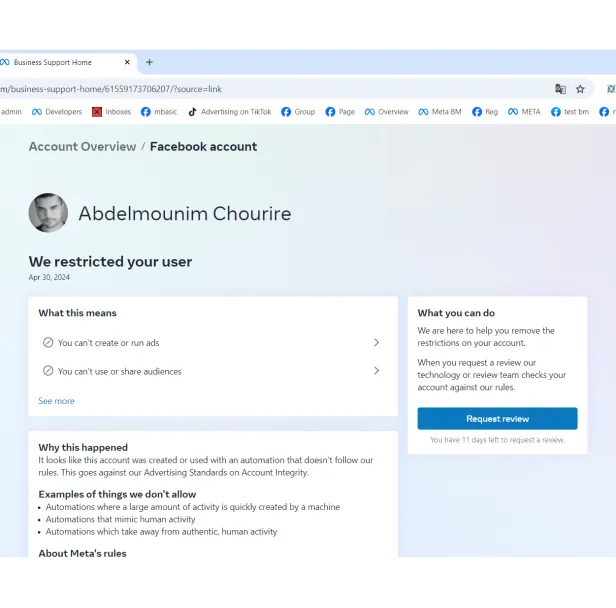Screen dimensions: 616x608
Task: Open the Inboxes bookmark
Action: pyautogui.click(x=112, y=112)
